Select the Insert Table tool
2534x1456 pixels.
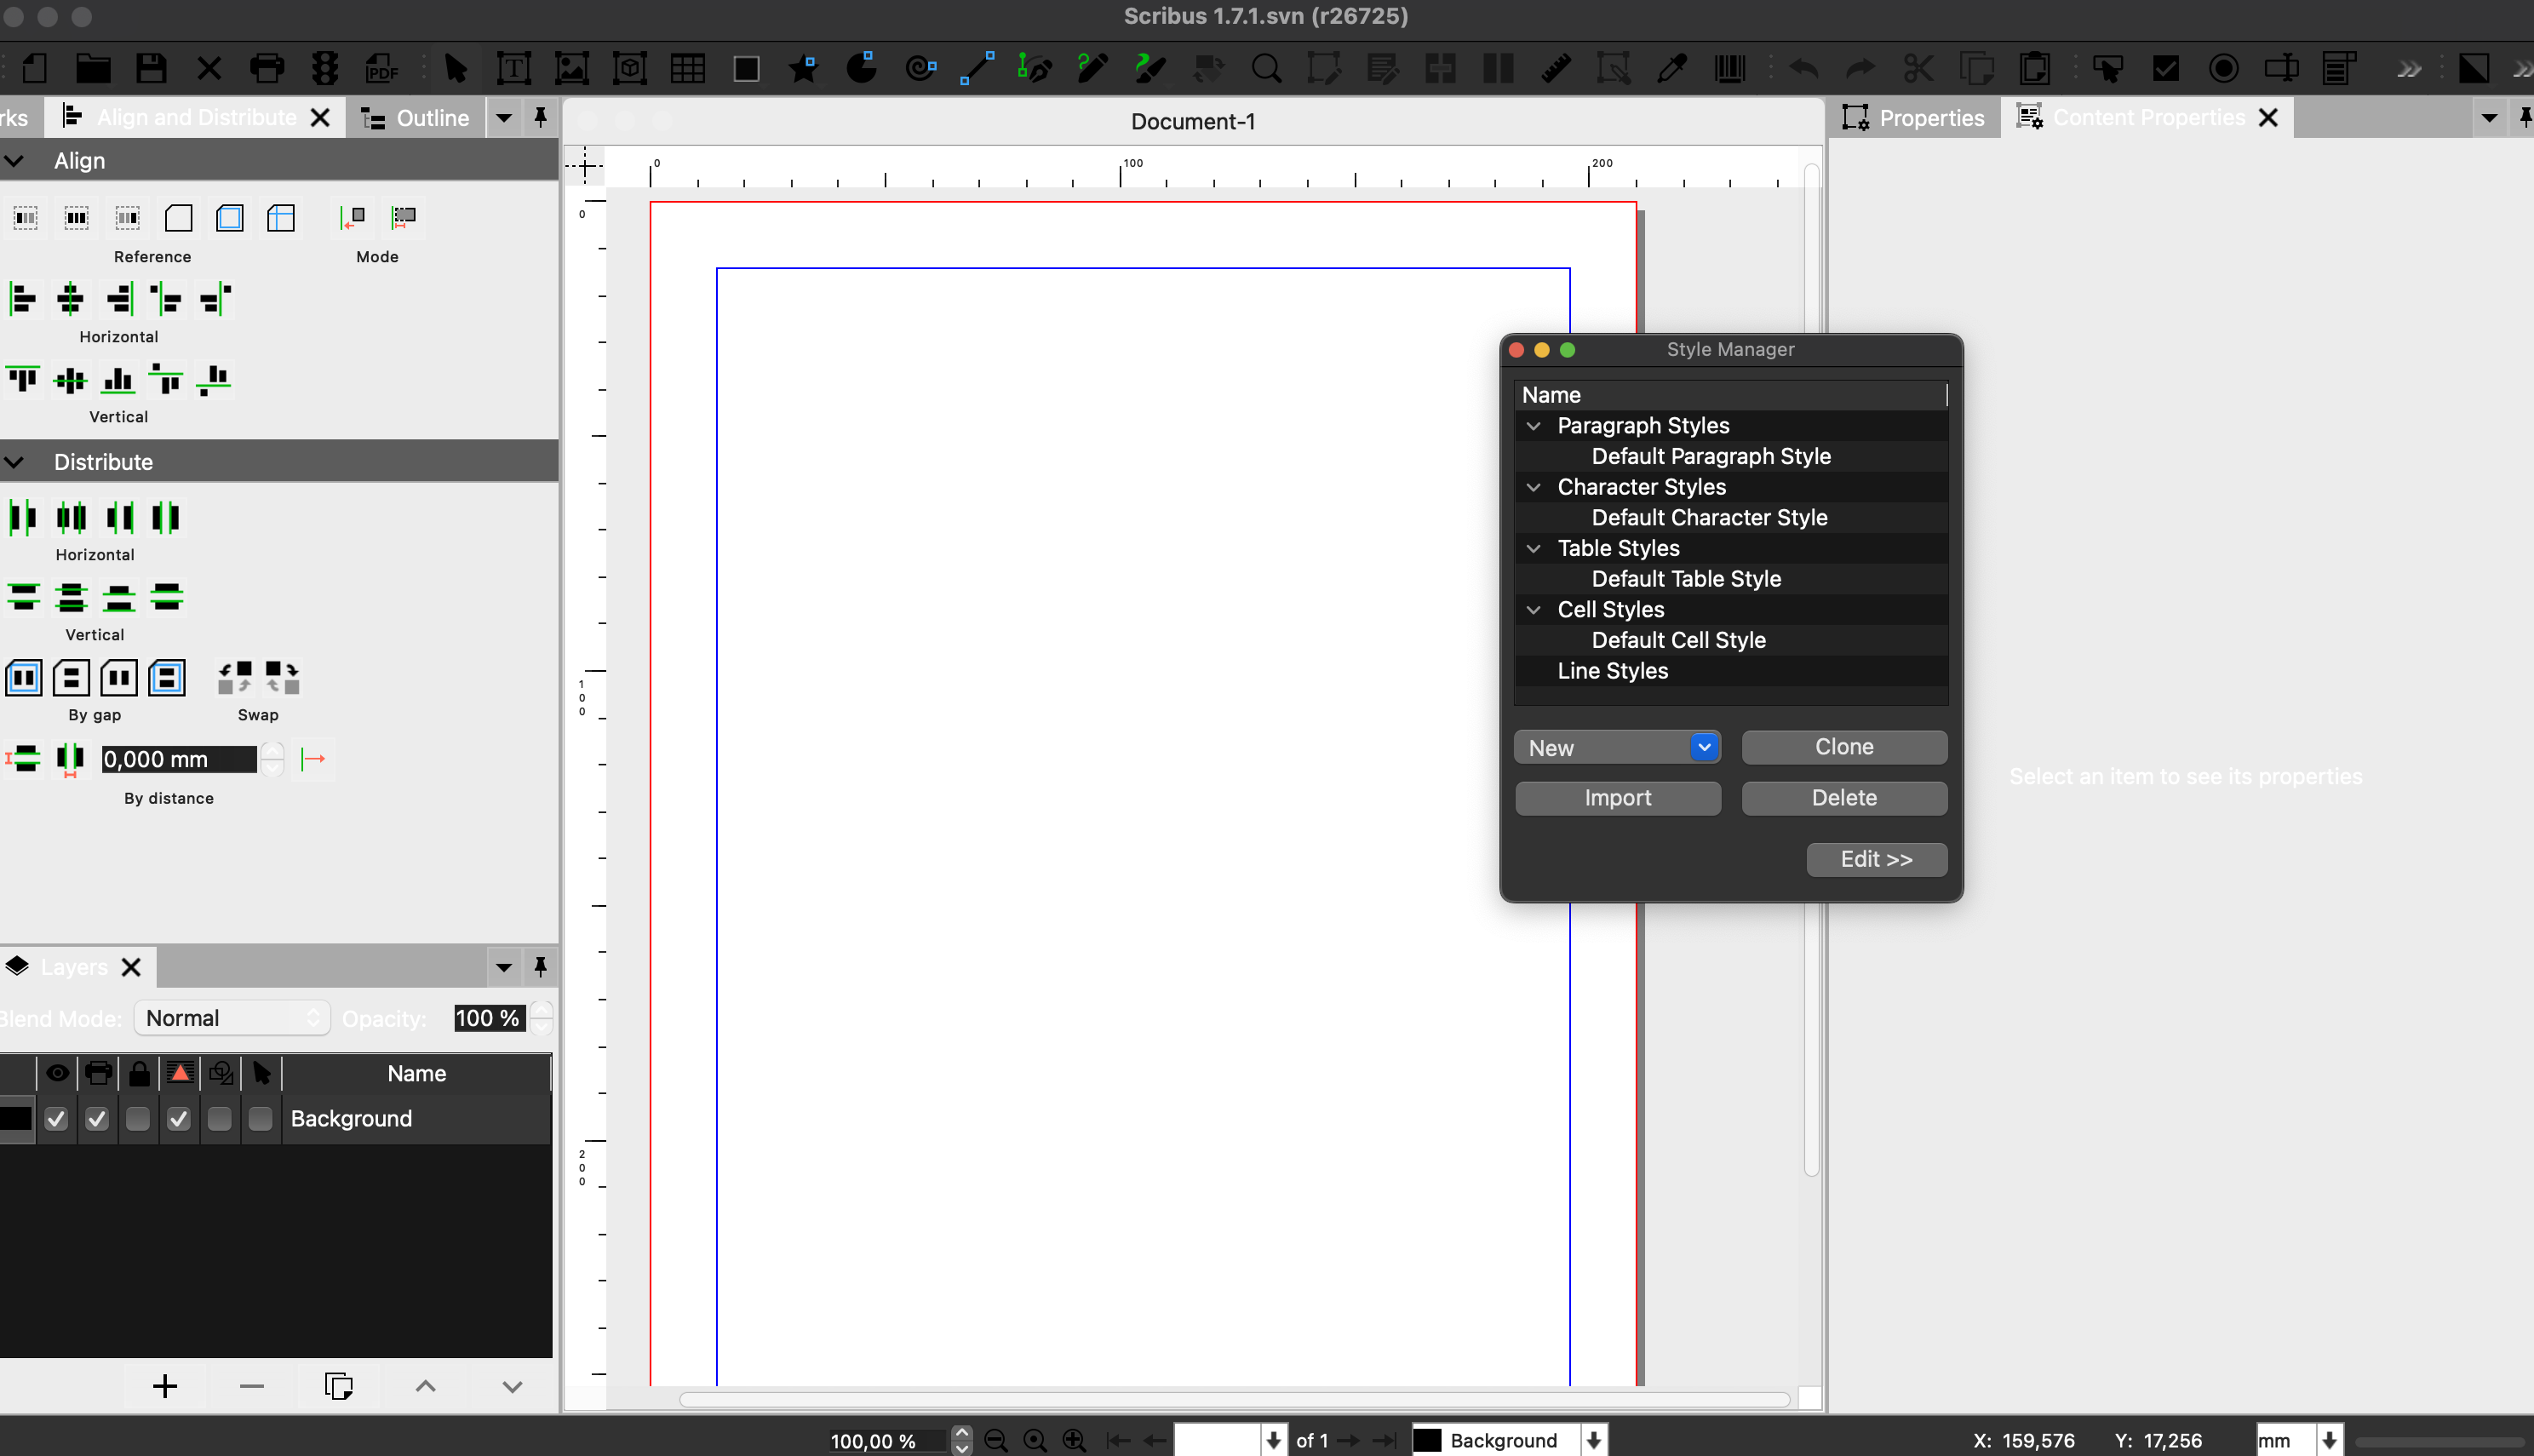pos(688,68)
